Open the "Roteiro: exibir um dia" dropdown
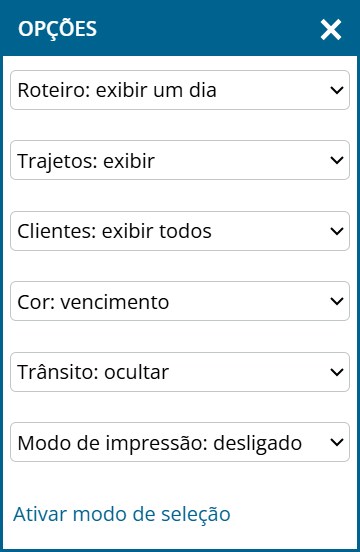This screenshot has height=552, width=360. point(180,90)
